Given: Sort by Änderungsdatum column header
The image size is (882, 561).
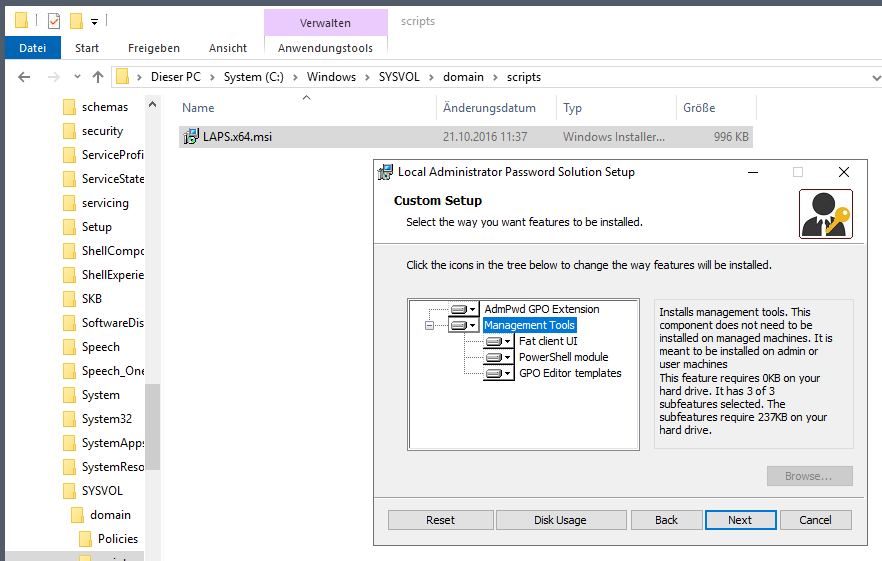Looking at the screenshot, I should pos(497,107).
